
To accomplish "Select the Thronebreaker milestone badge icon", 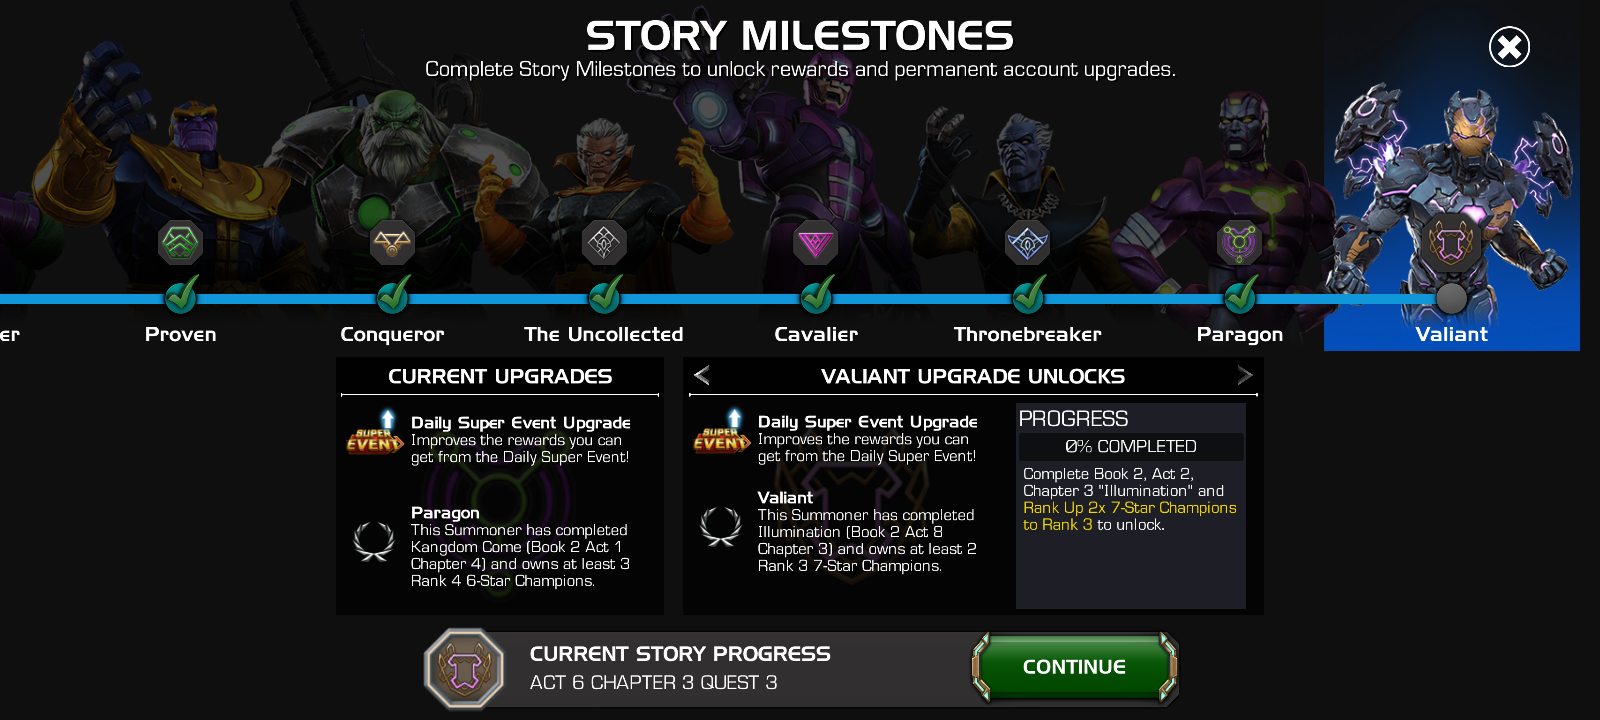I will click(1028, 242).
